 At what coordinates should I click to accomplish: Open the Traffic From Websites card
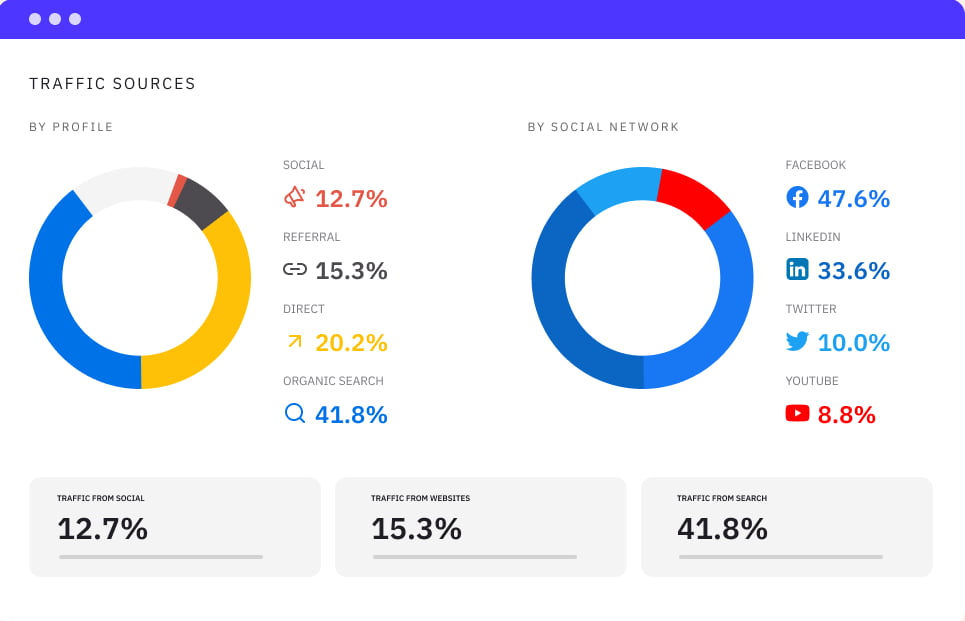click(480, 527)
